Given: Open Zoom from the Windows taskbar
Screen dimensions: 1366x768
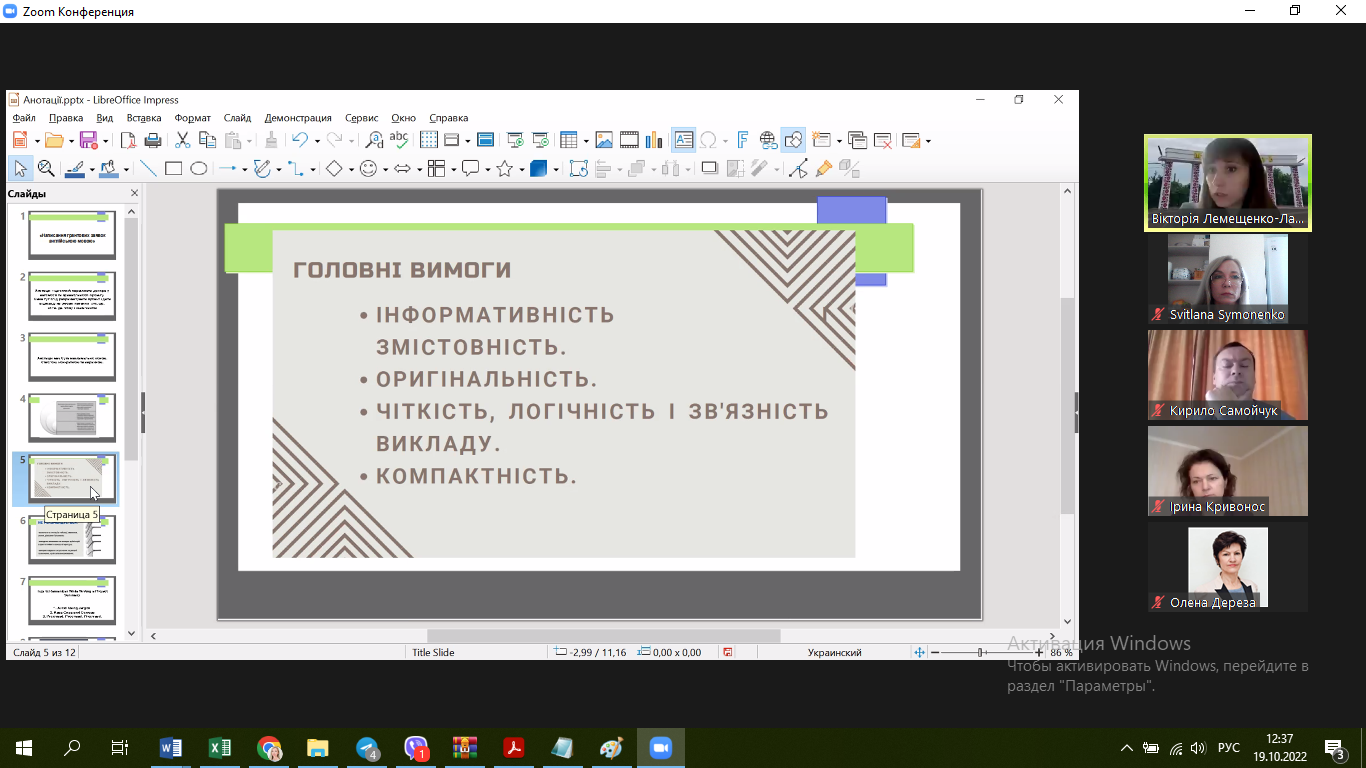Looking at the screenshot, I should coord(660,748).
